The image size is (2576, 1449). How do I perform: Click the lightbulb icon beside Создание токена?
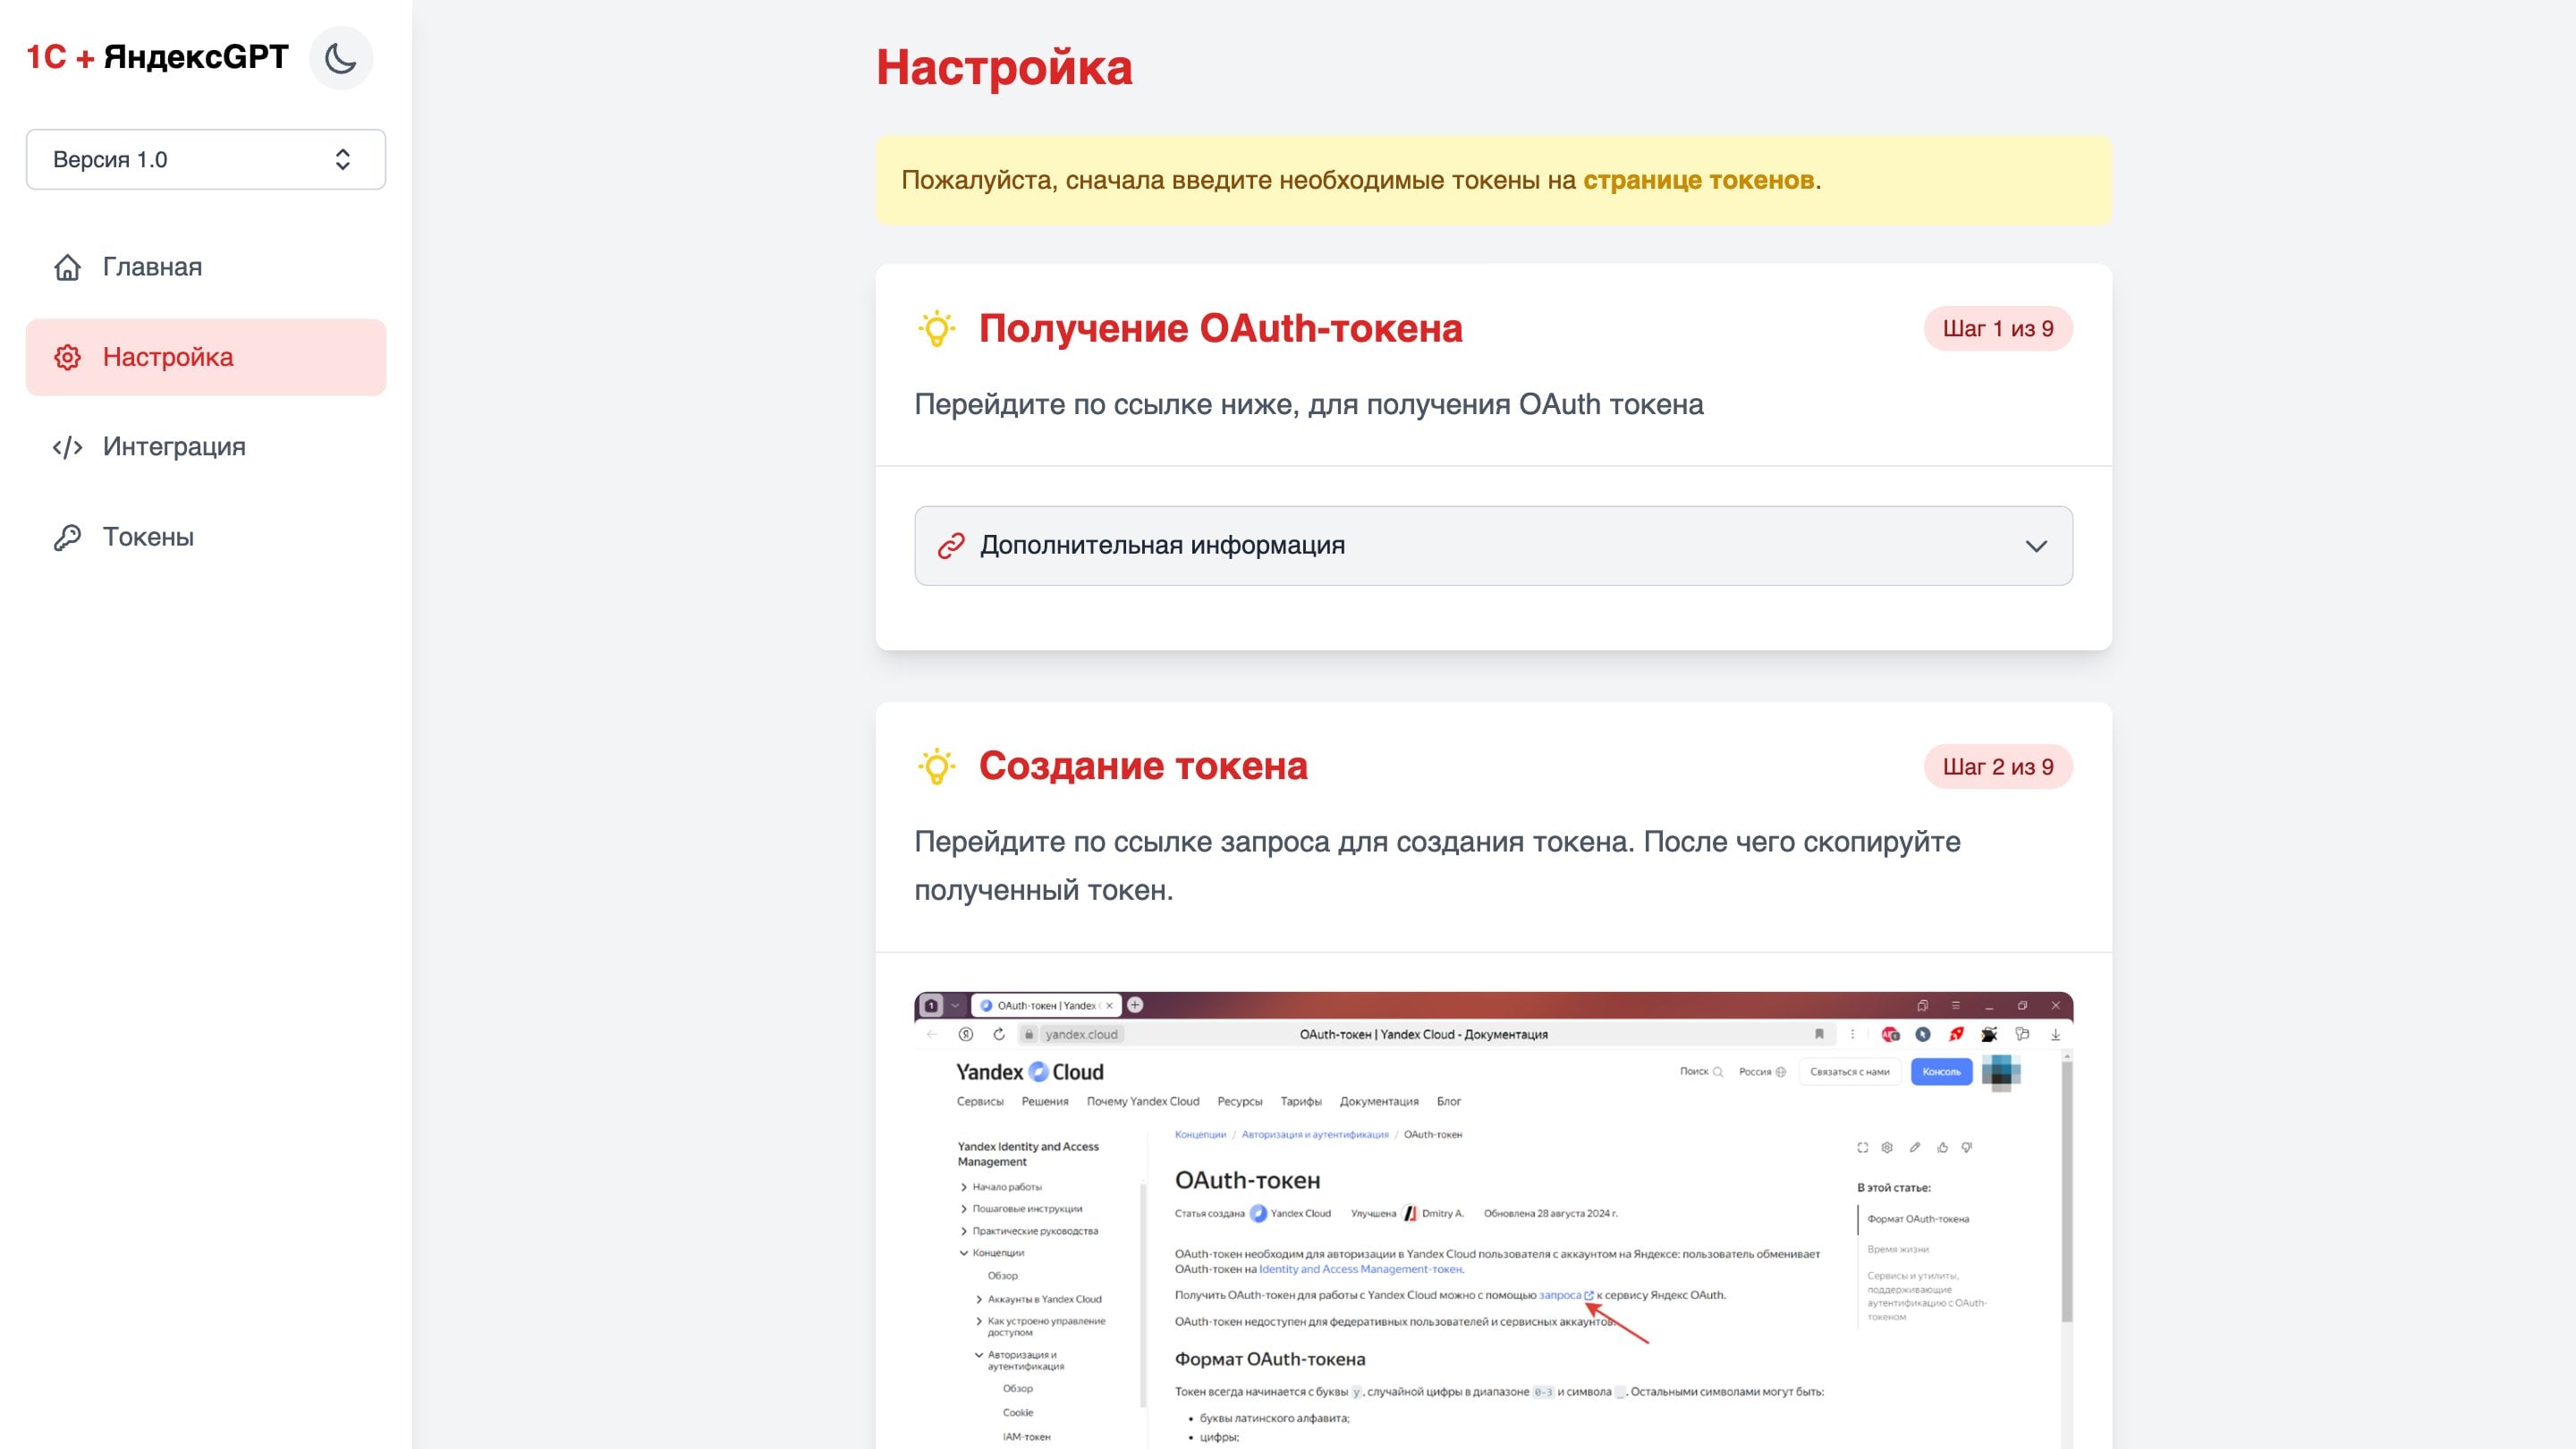(x=936, y=766)
